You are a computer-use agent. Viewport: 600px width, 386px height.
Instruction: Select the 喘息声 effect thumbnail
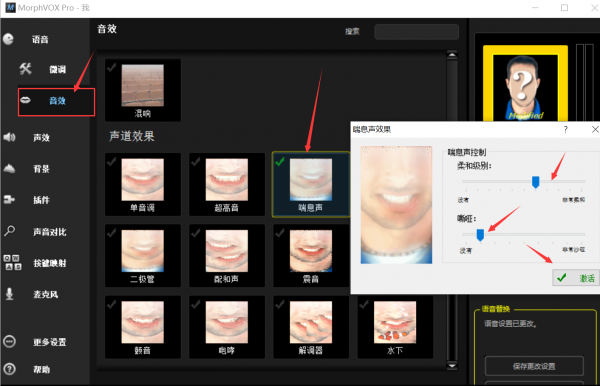[x=311, y=179]
